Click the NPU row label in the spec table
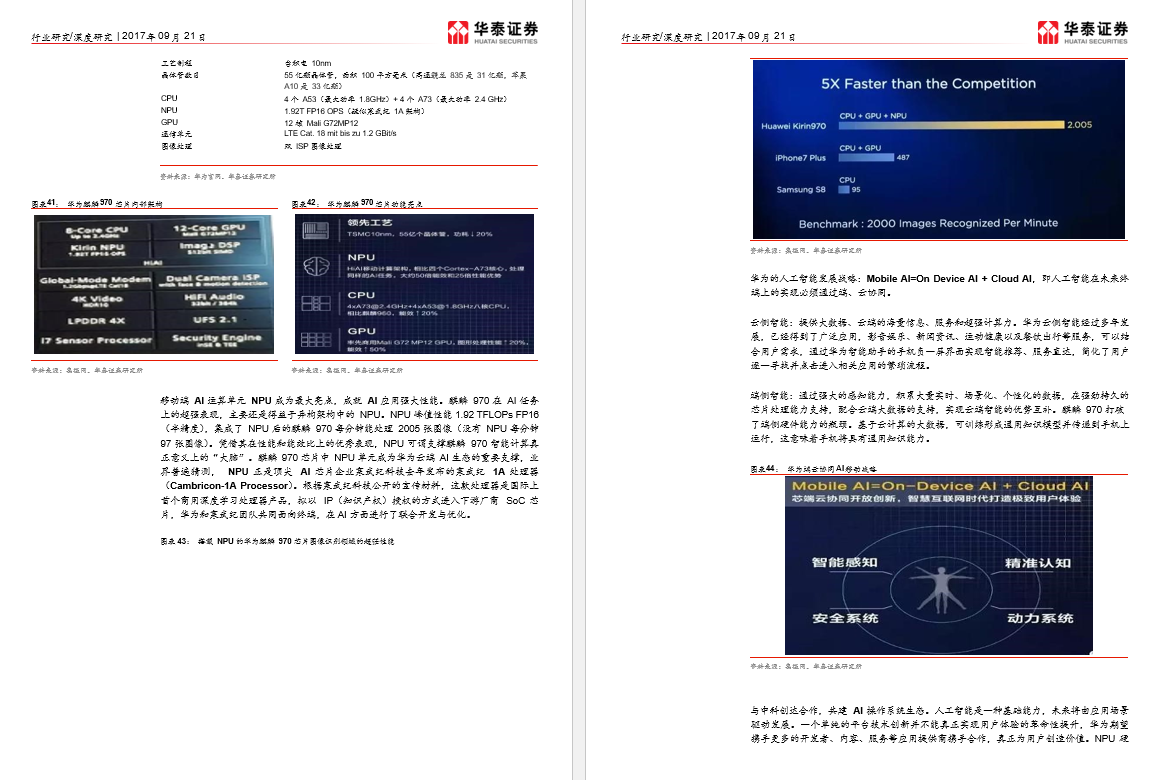Viewport: 1159px width, 780px height. click(169, 110)
